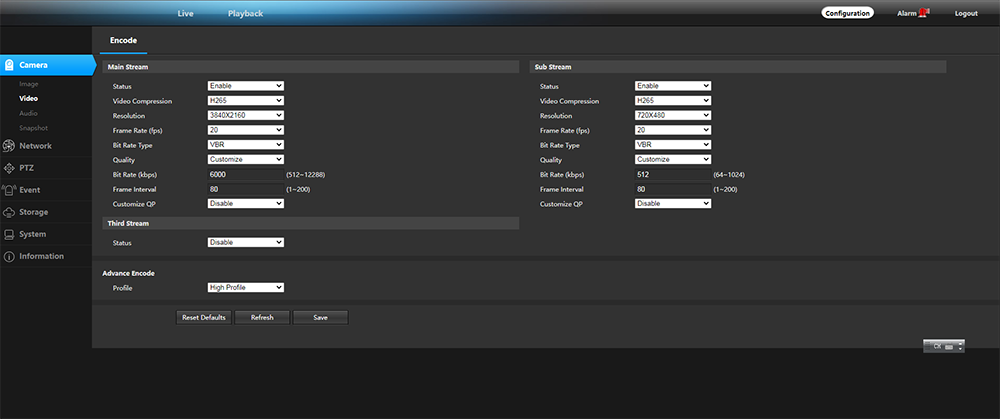Open Sub Stream Bit Rate Type dropdown
The height and width of the screenshot is (419, 1000).
point(672,144)
